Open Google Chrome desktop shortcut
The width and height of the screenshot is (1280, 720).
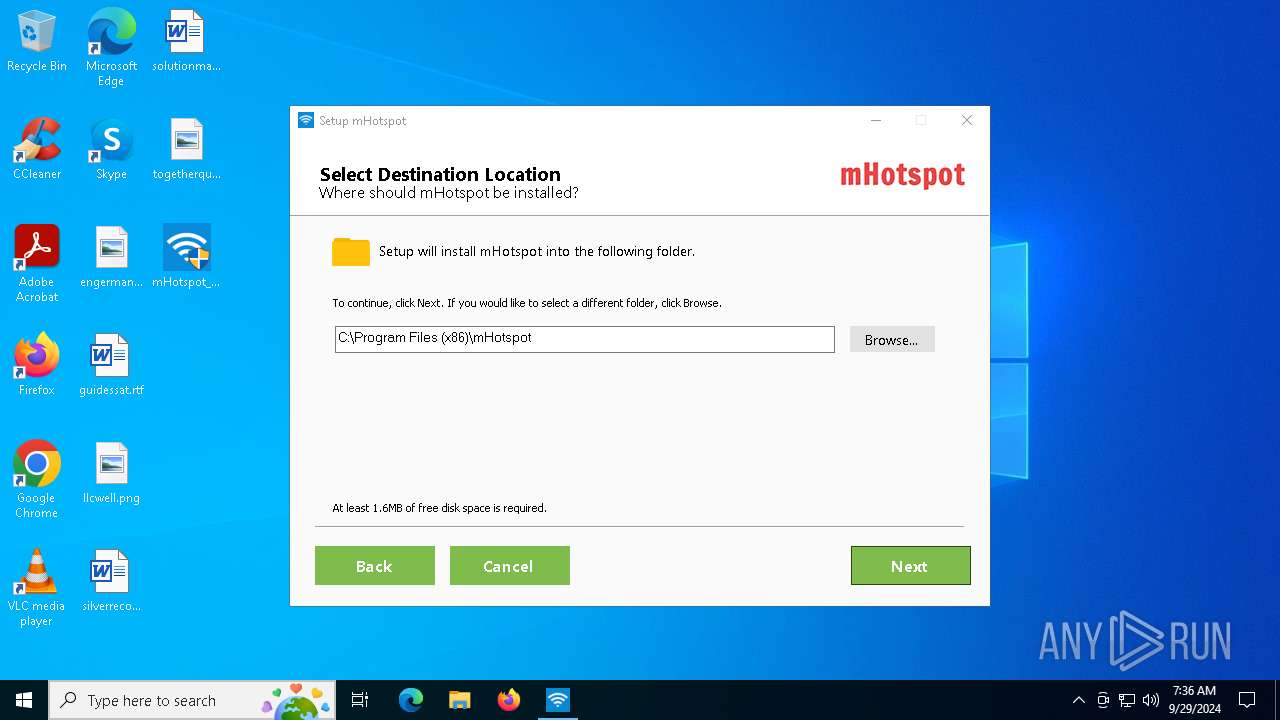pos(37,480)
